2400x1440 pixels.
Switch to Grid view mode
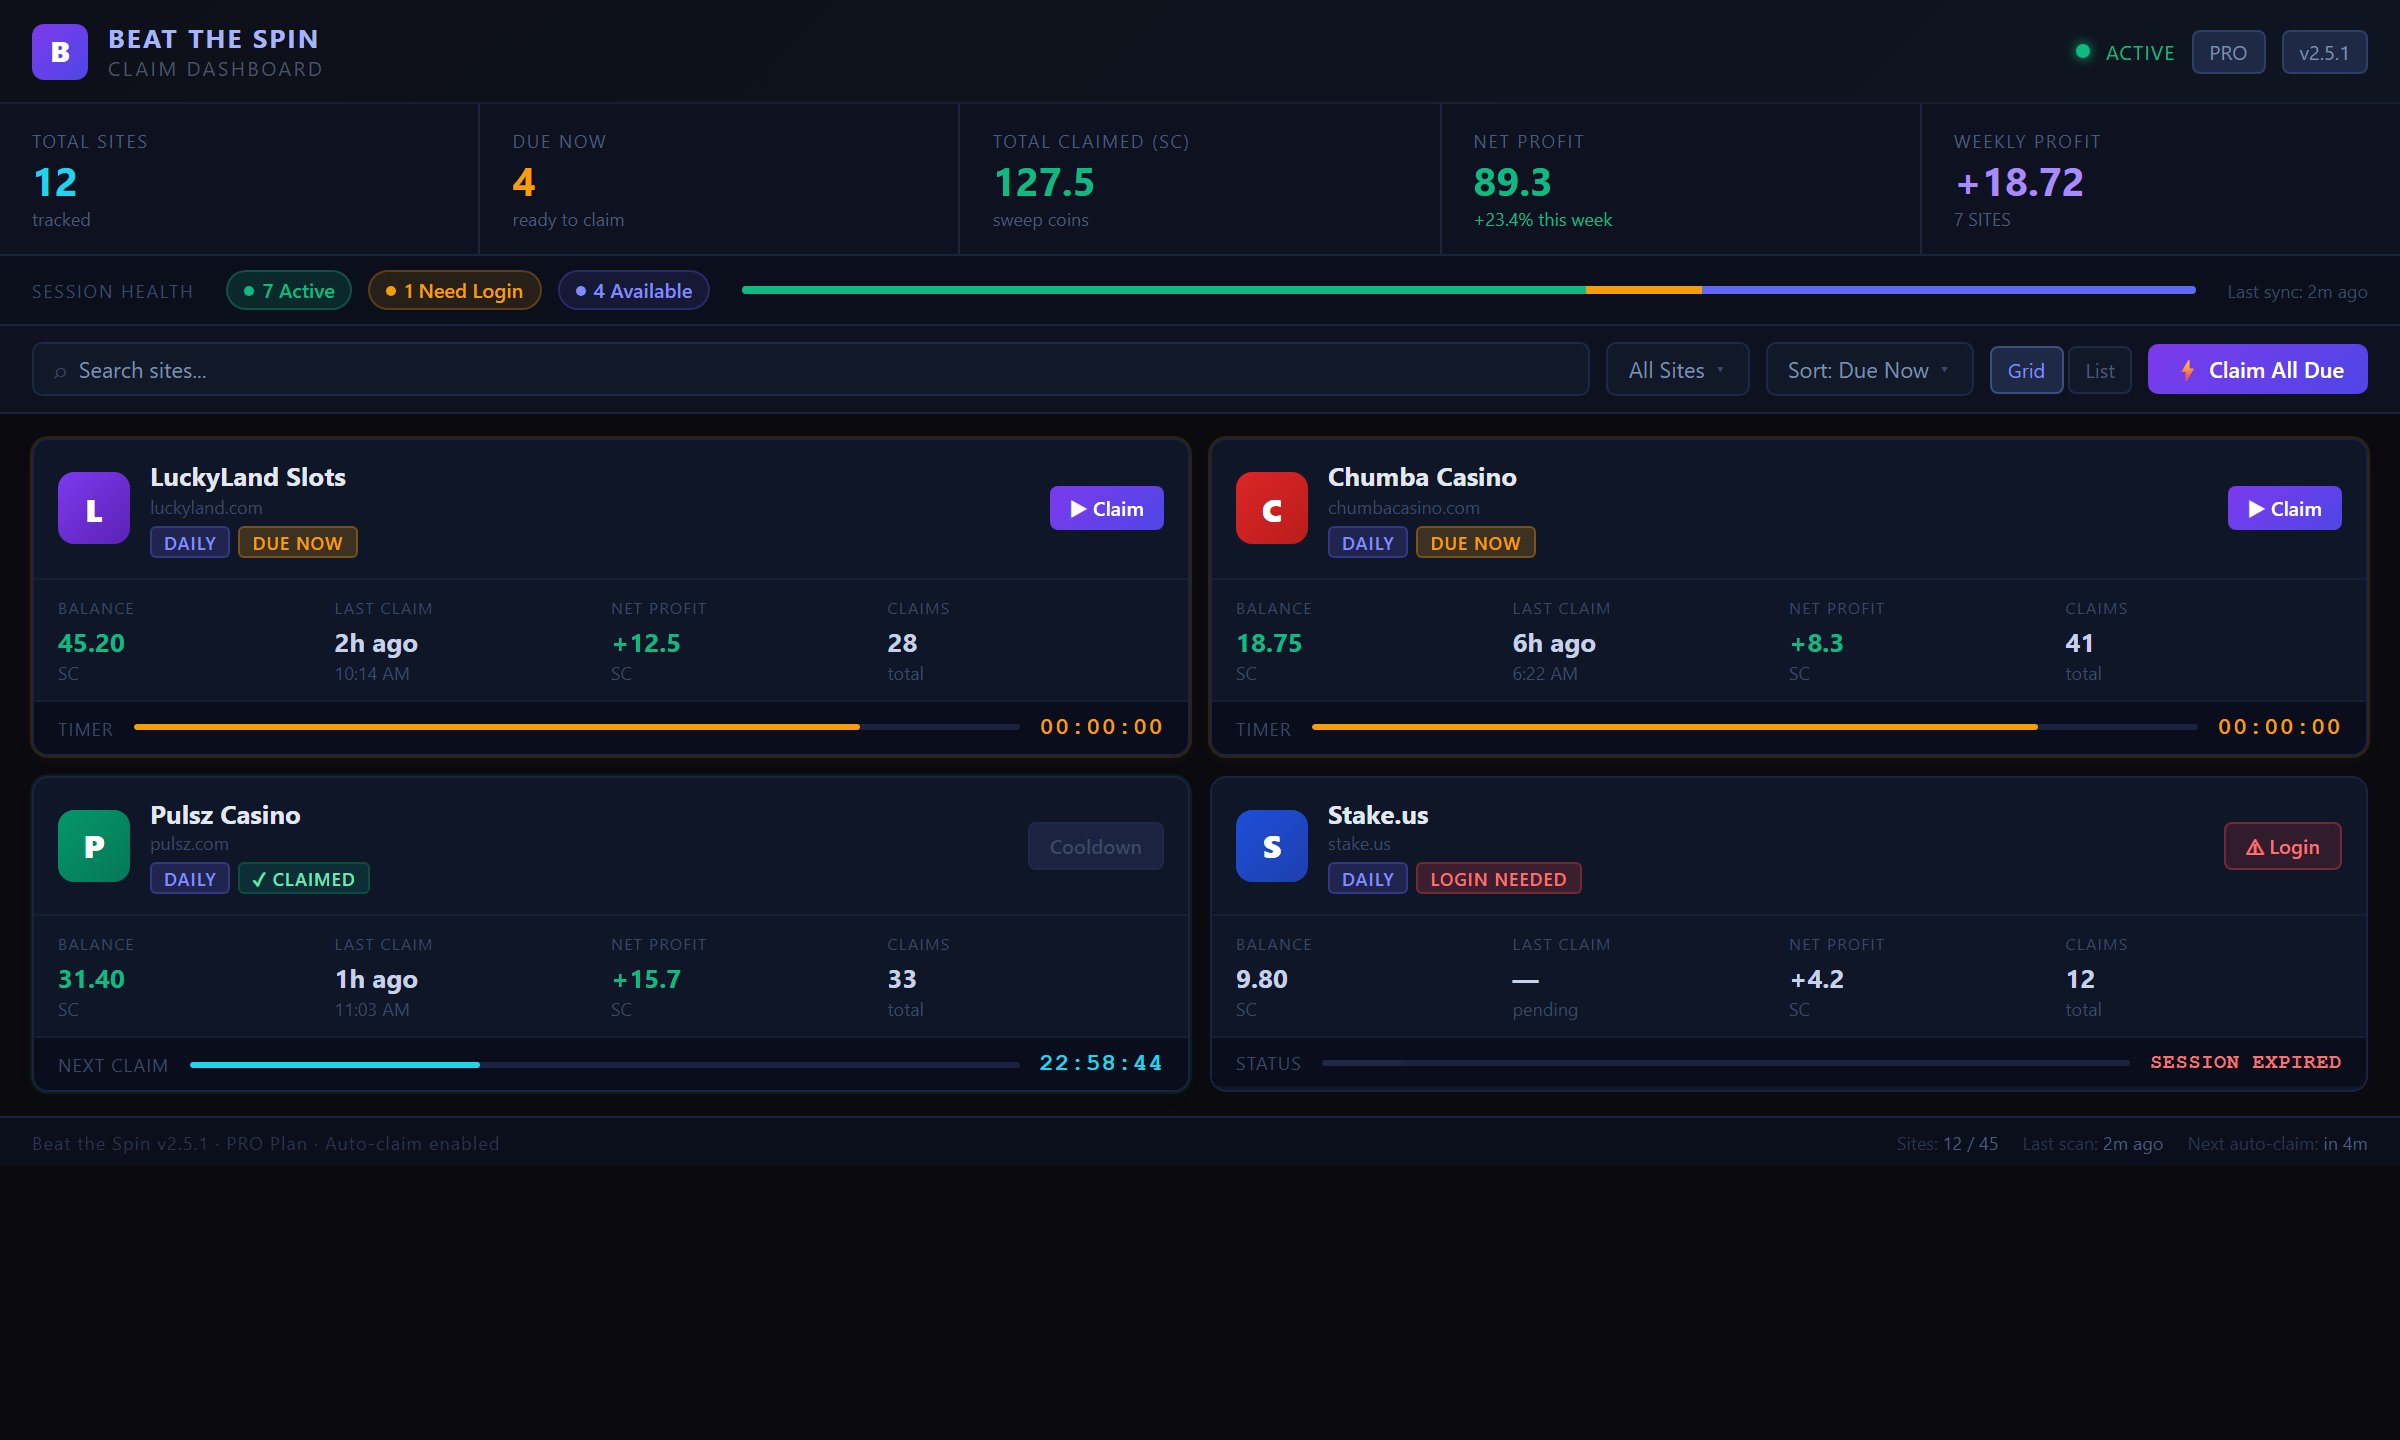point(2026,370)
